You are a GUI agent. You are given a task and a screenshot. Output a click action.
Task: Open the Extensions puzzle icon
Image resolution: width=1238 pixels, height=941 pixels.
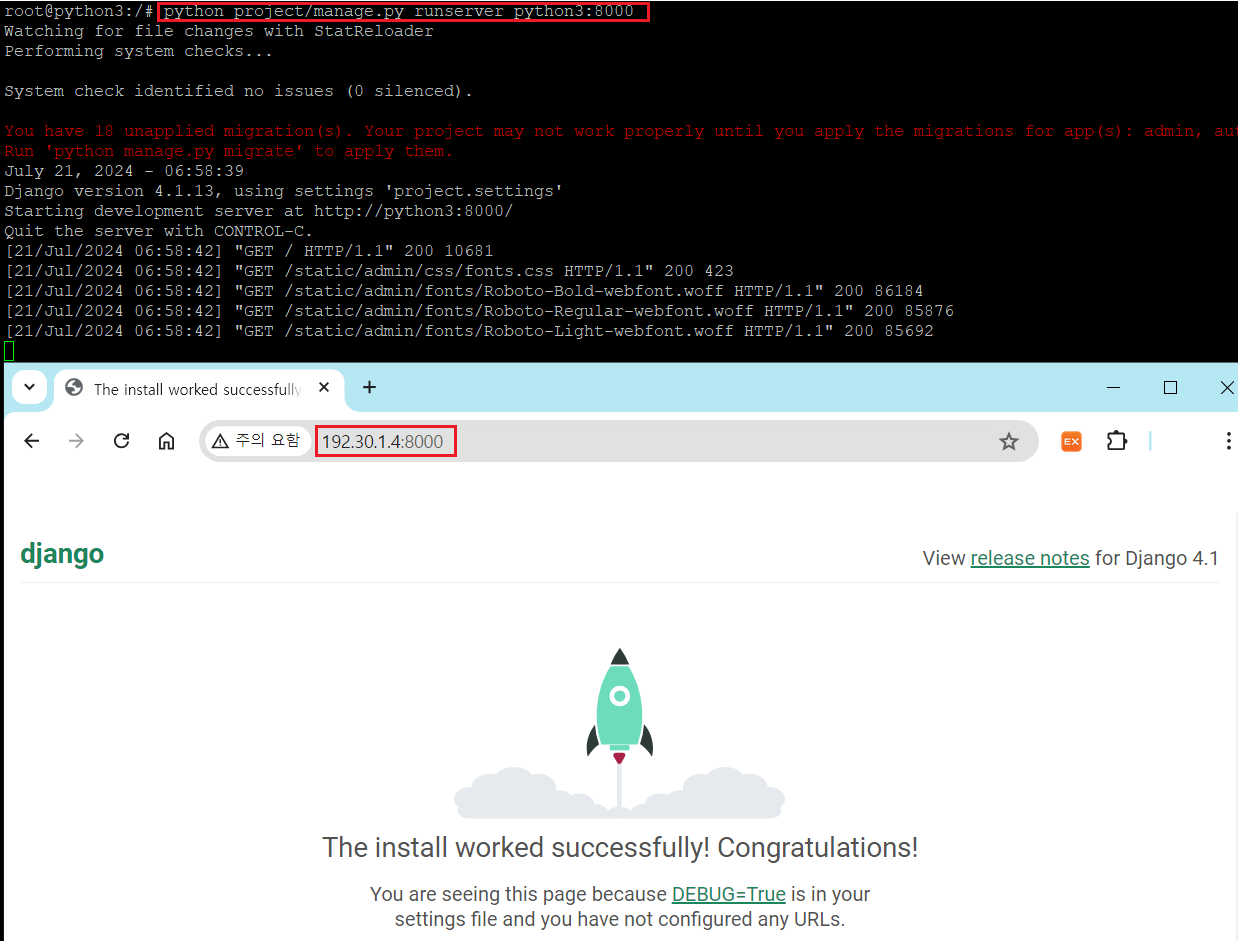click(x=1116, y=441)
